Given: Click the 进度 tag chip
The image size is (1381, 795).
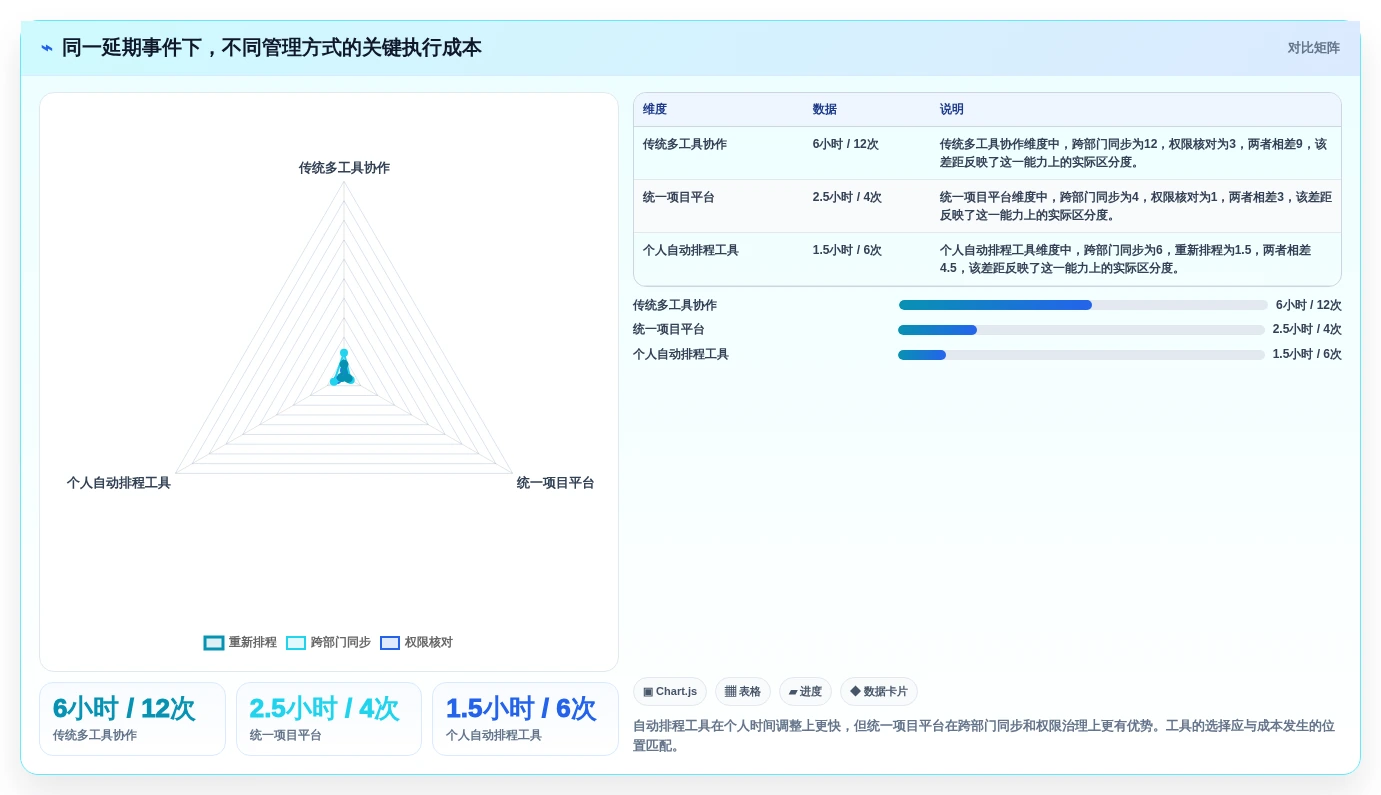Looking at the screenshot, I should click(805, 692).
